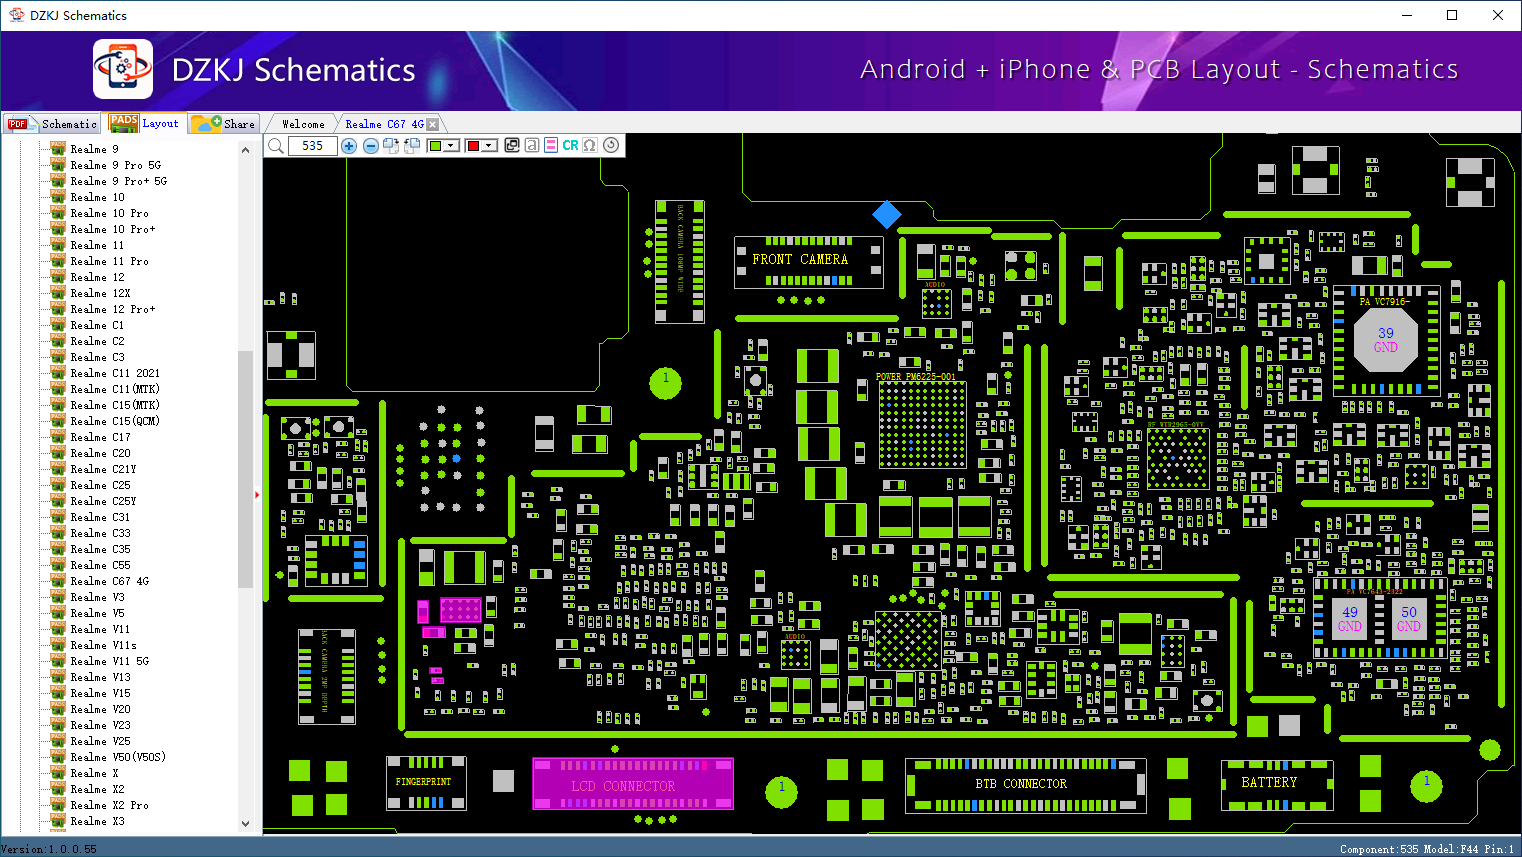Click the green color swatch
Viewport: 1522px width, 857px height.
tap(435, 146)
